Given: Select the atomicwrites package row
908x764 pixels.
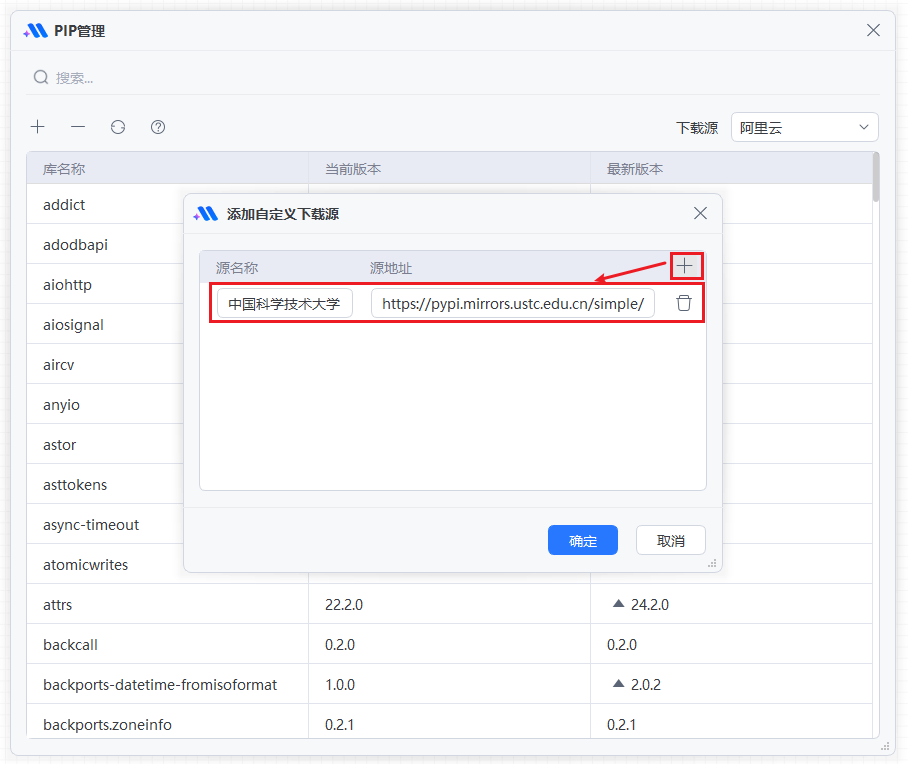Looking at the screenshot, I should pos(105,564).
